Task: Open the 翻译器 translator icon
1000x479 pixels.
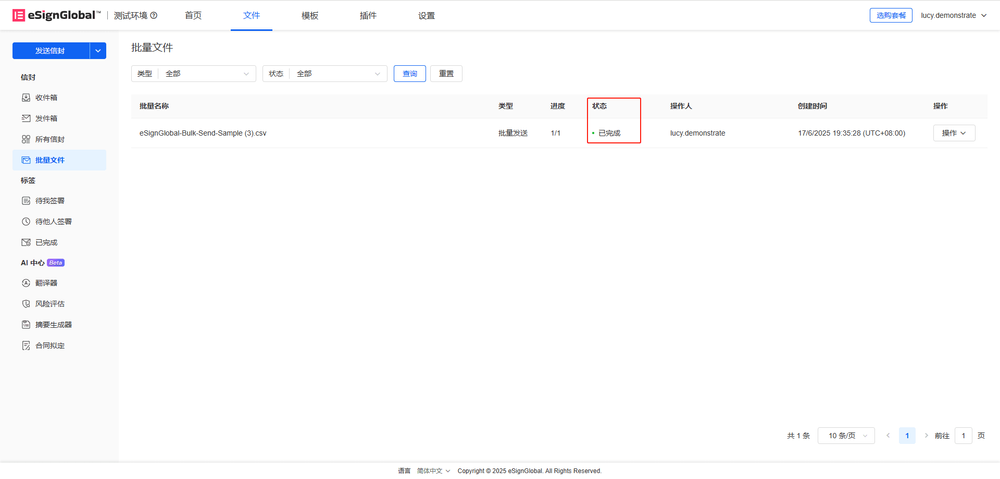Action: tap(26, 283)
